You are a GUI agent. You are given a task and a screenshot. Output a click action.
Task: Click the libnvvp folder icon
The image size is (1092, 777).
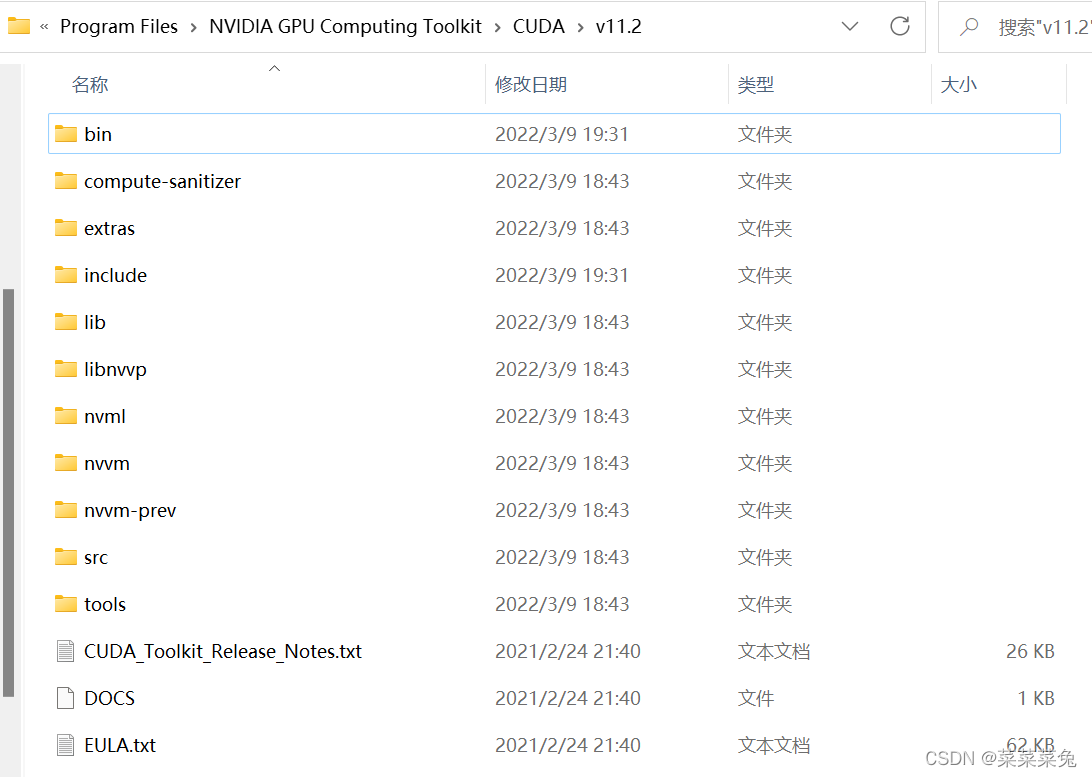coord(65,369)
